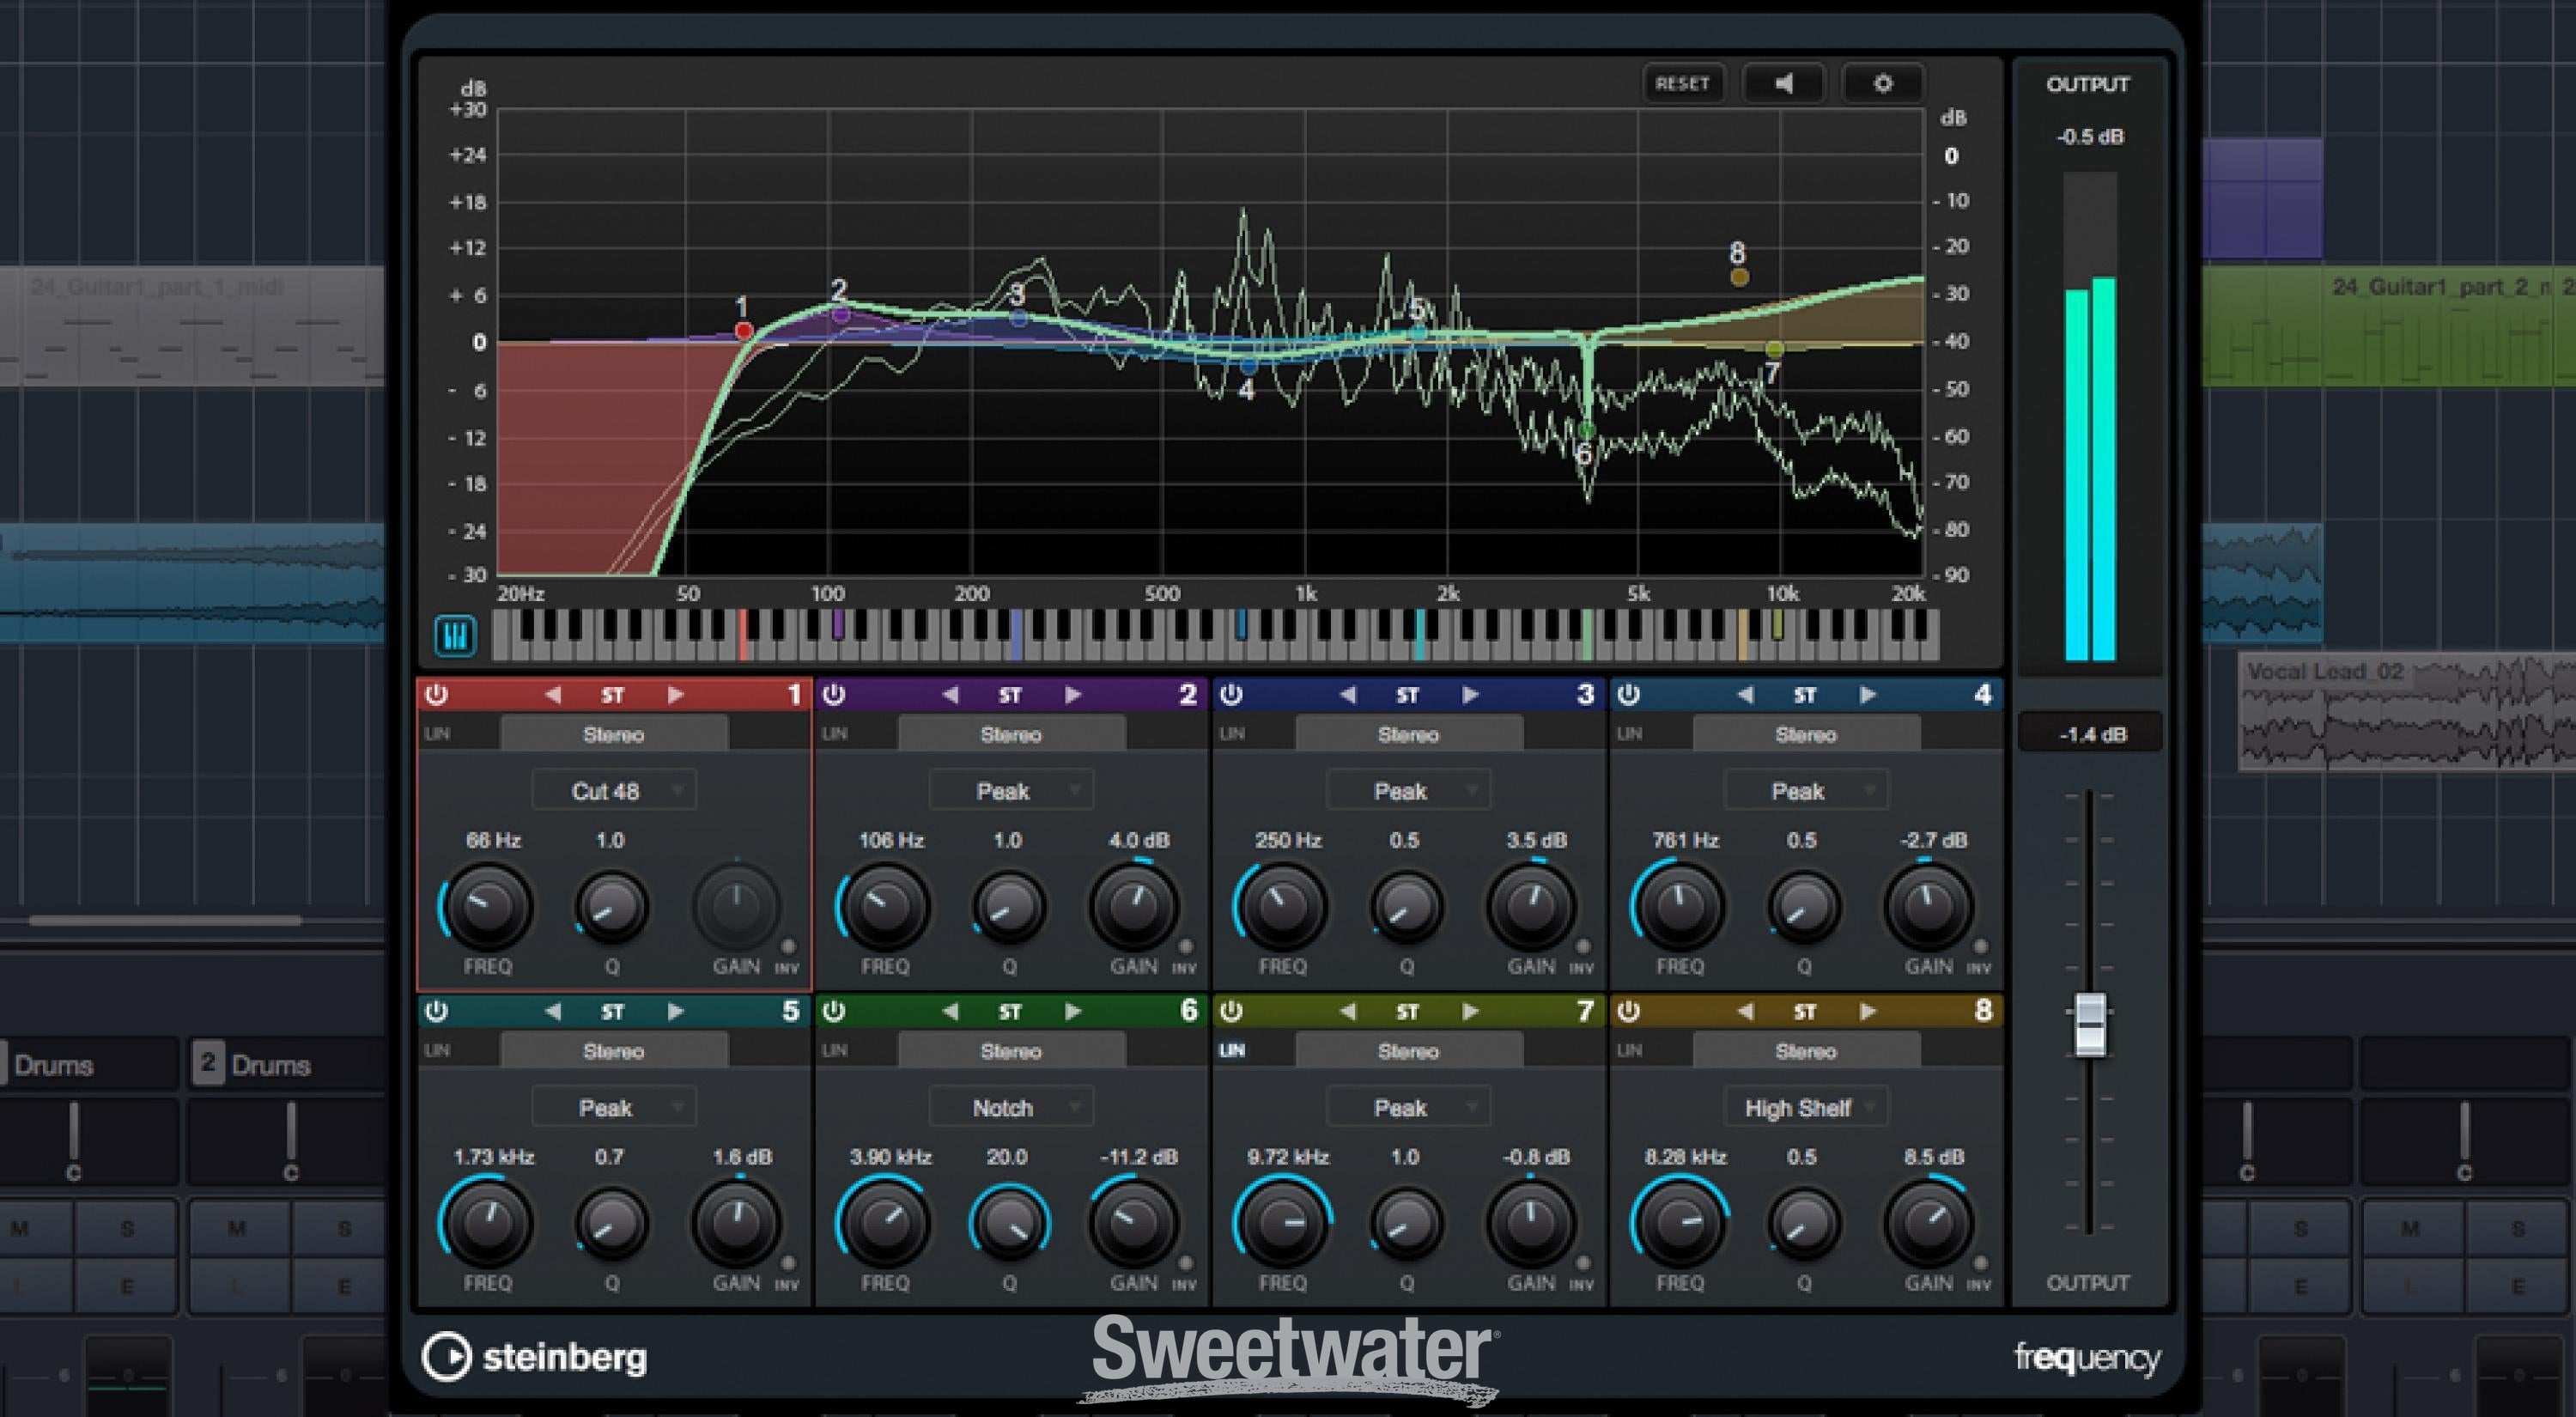Toggle band 6 gain INV button
The image size is (2576, 1417).
tap(1185, 1263)
